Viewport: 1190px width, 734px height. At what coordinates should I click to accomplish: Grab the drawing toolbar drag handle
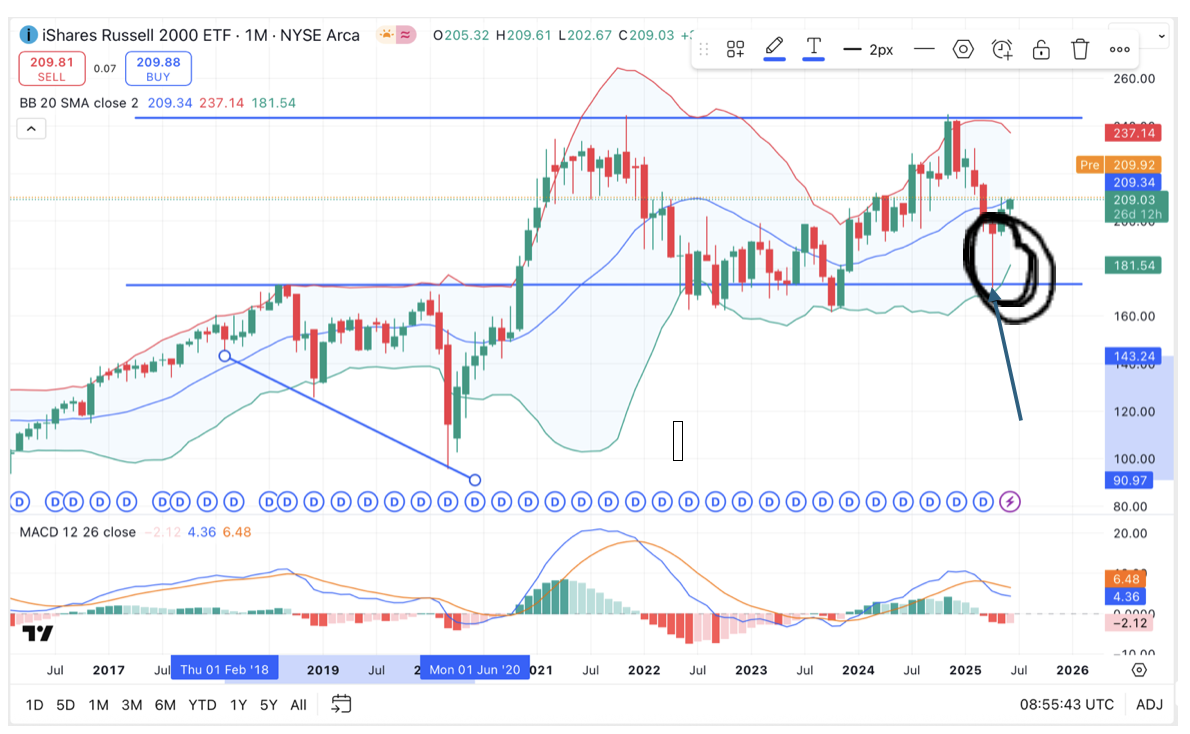tap(704, 49)
